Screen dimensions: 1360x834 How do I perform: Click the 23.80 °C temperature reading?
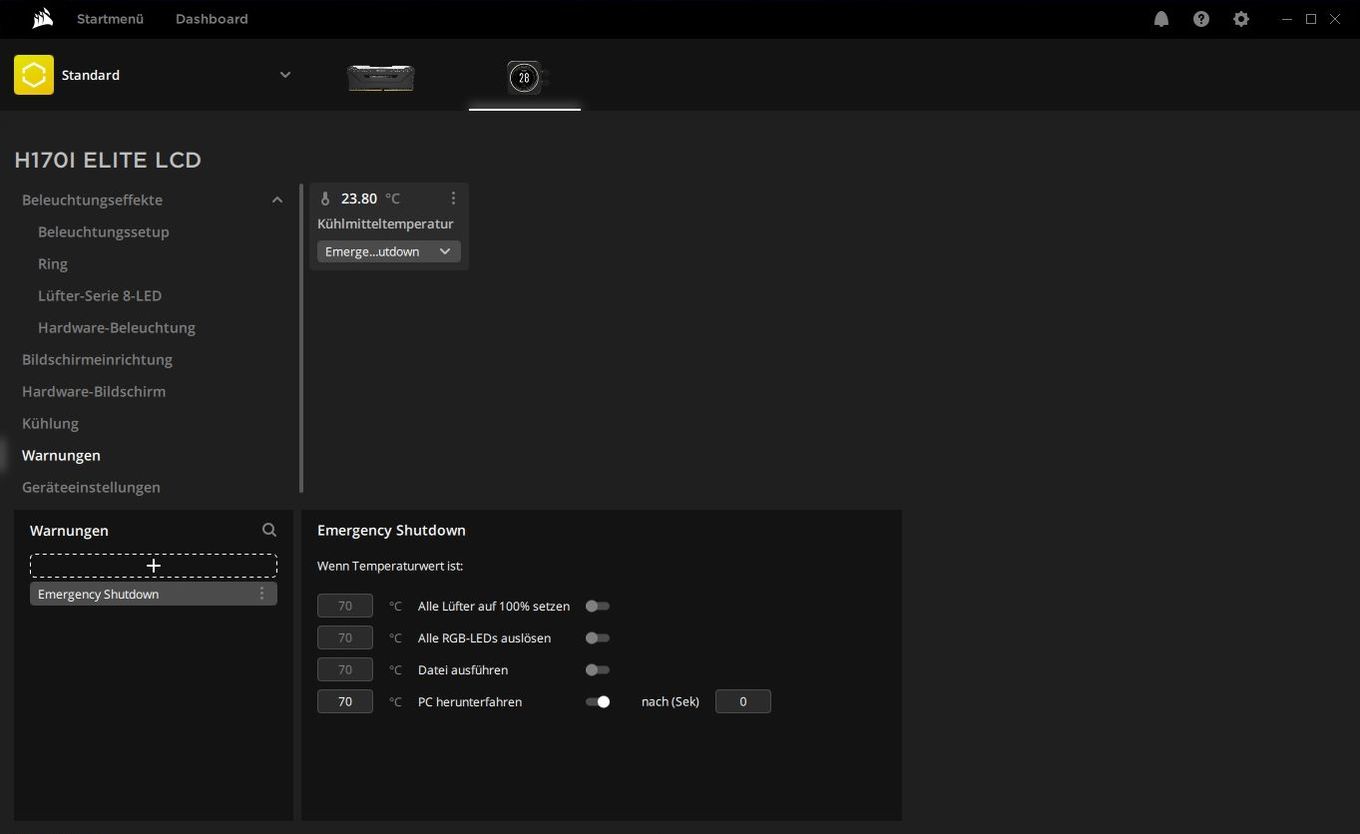(x=370, y=198)
